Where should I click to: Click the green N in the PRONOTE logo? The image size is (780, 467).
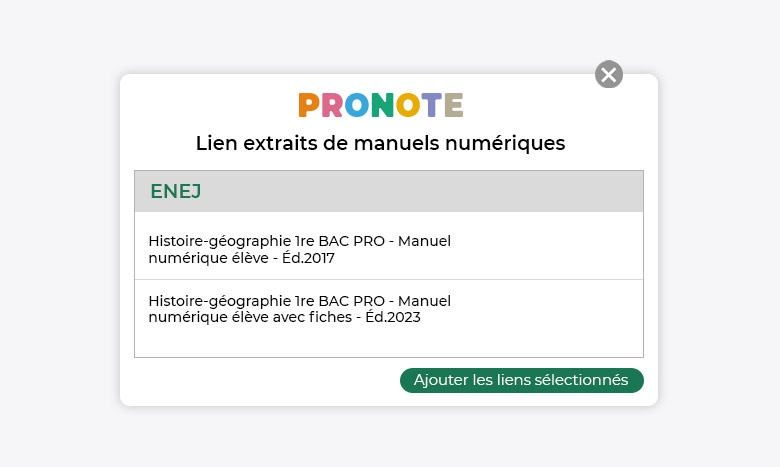382,105
